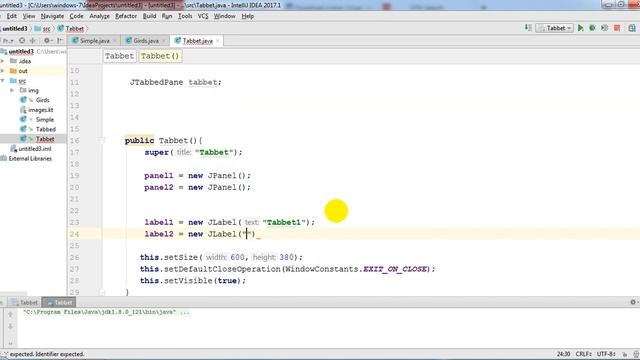Expand the .idea folder
The image size is (640, 360).
point(3,61)
